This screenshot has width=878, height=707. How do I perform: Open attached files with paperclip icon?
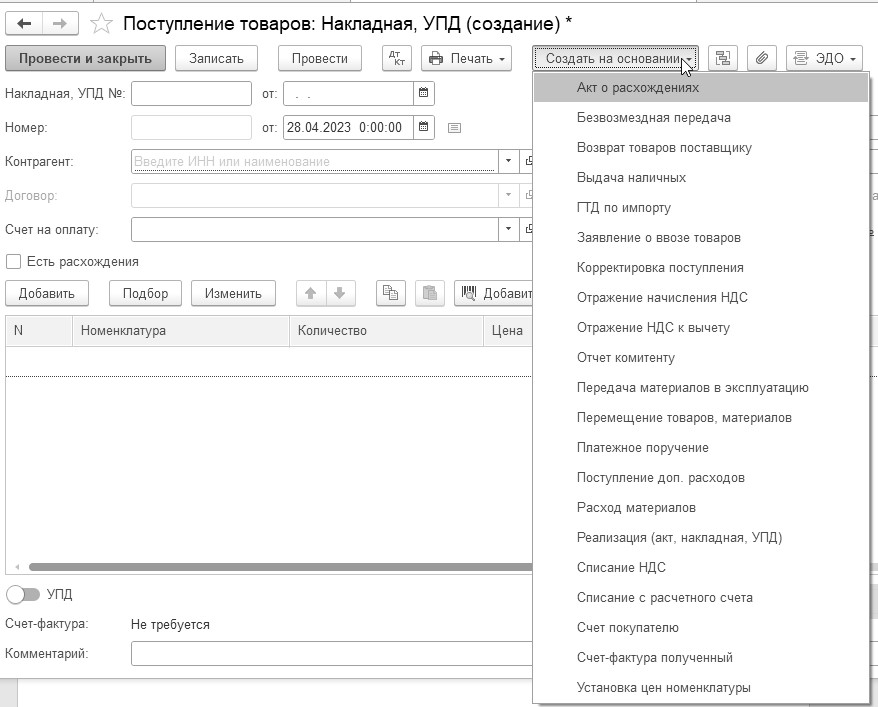click(762, 58)
